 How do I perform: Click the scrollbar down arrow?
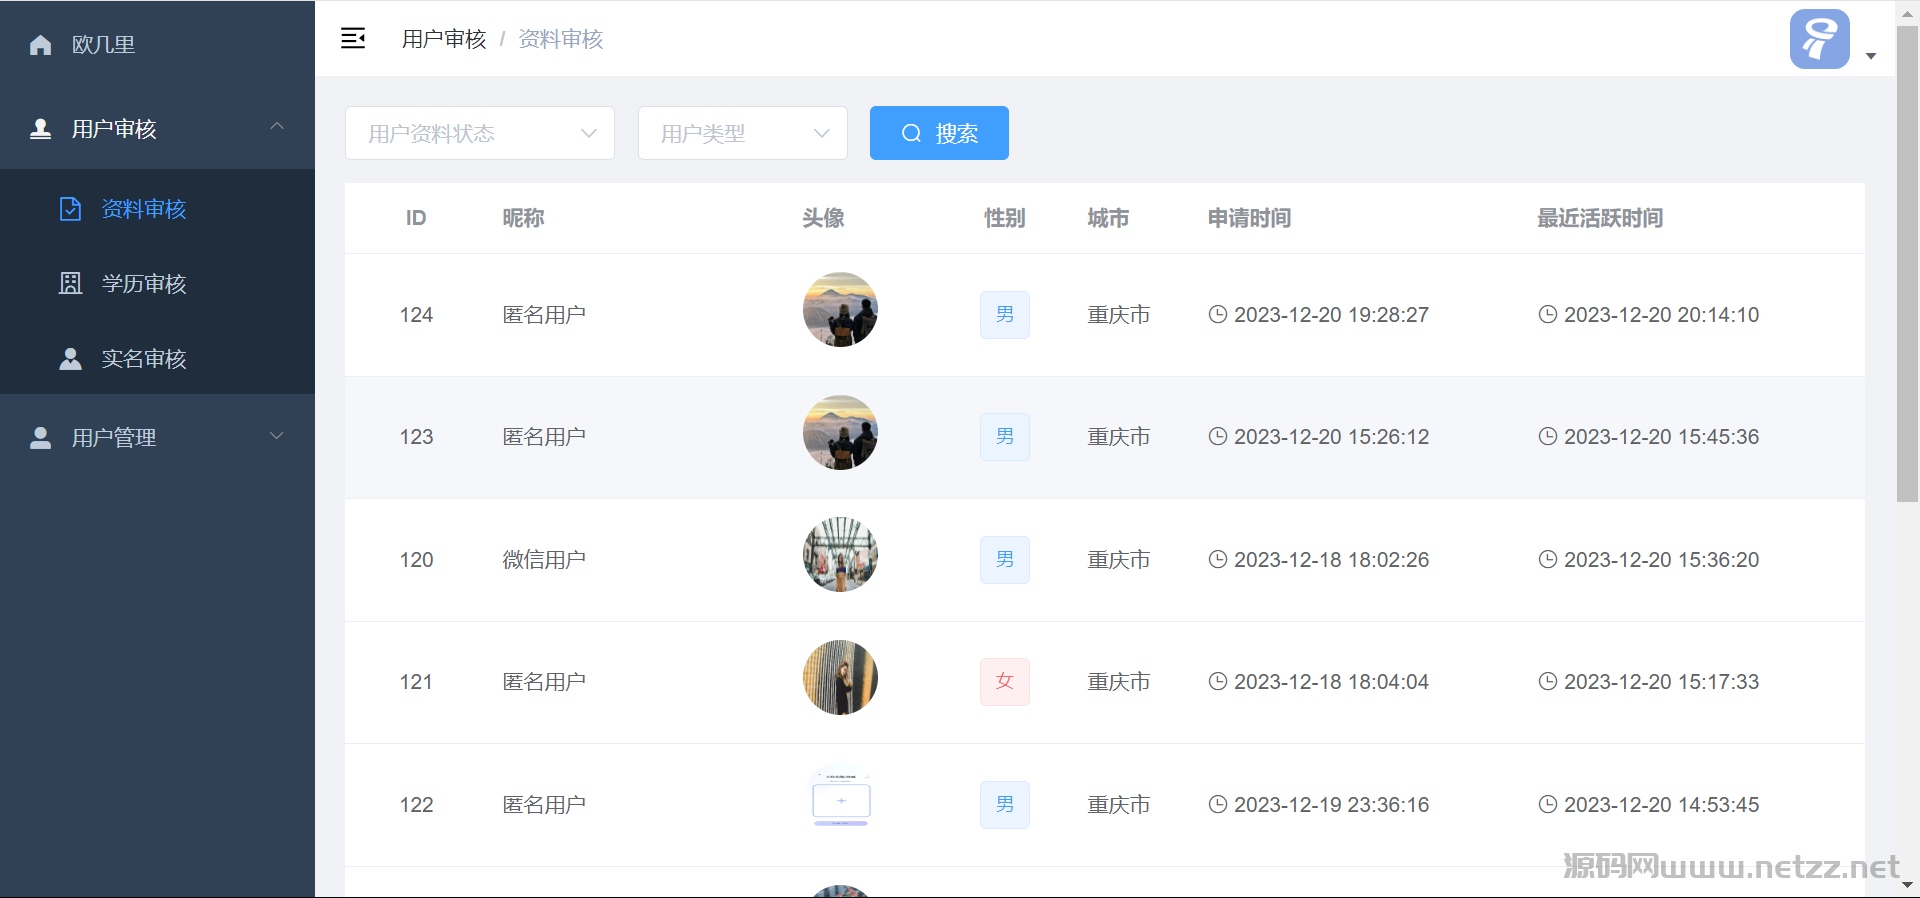tap(1907, 885)
